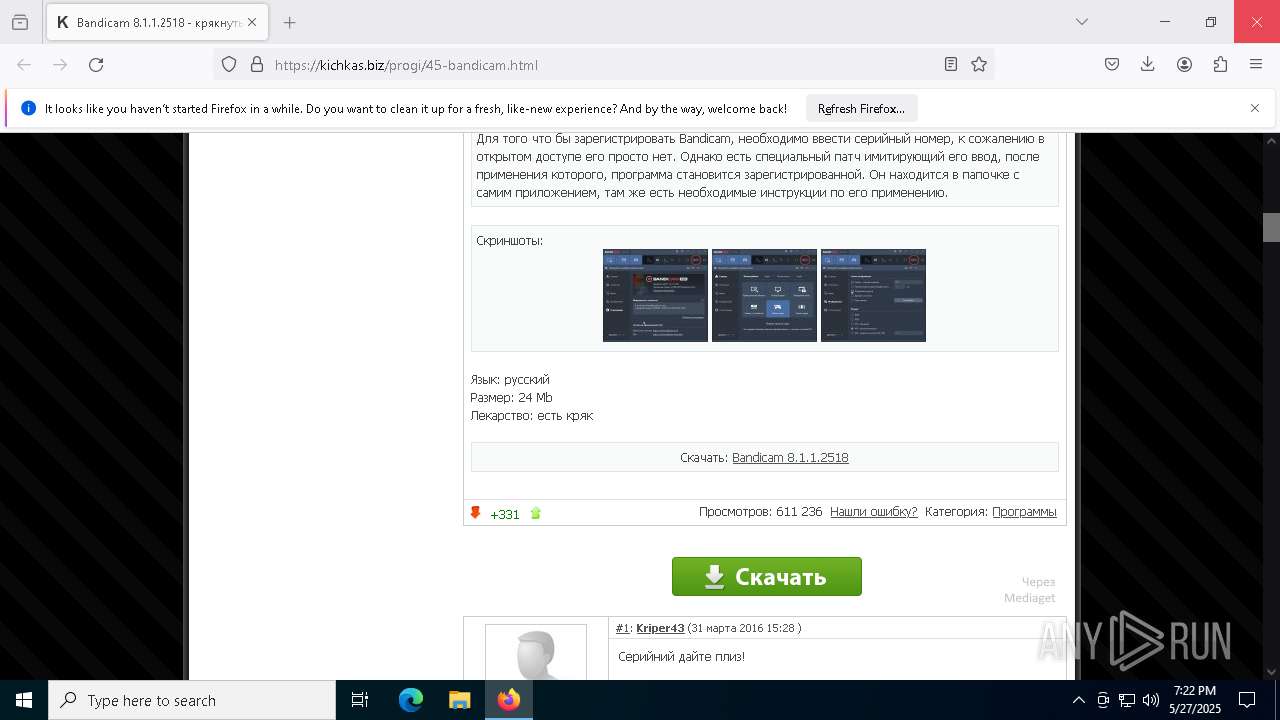The image size is (1280, 720).
Task: Upvote with the green arrow icon
Action: pyautogui.click(x=535, y=513)
